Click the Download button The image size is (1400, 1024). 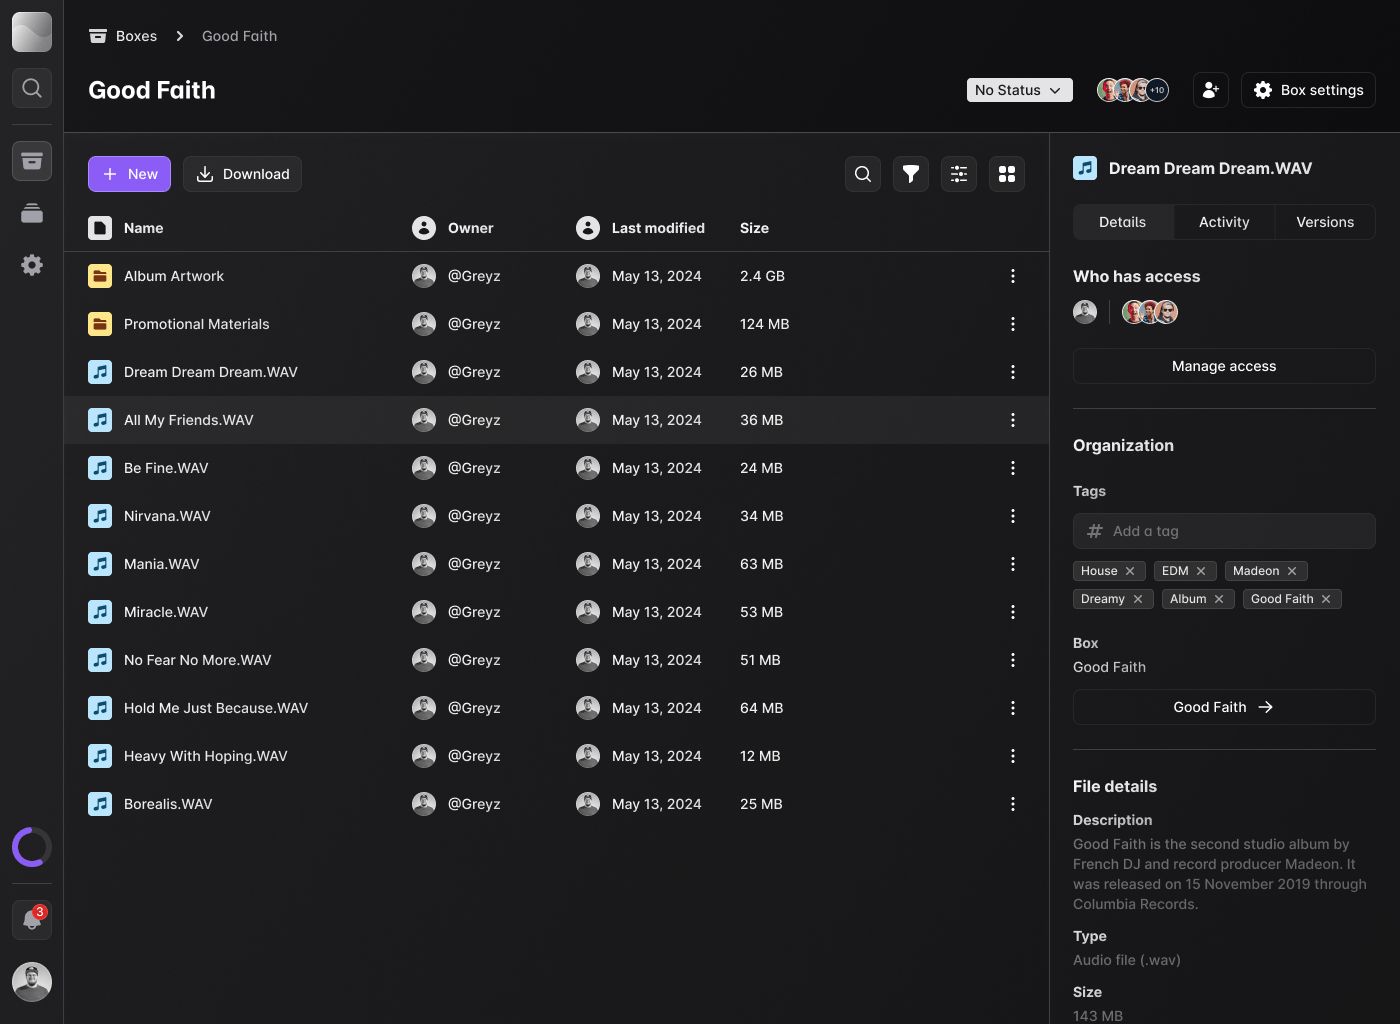pos(242,174)
